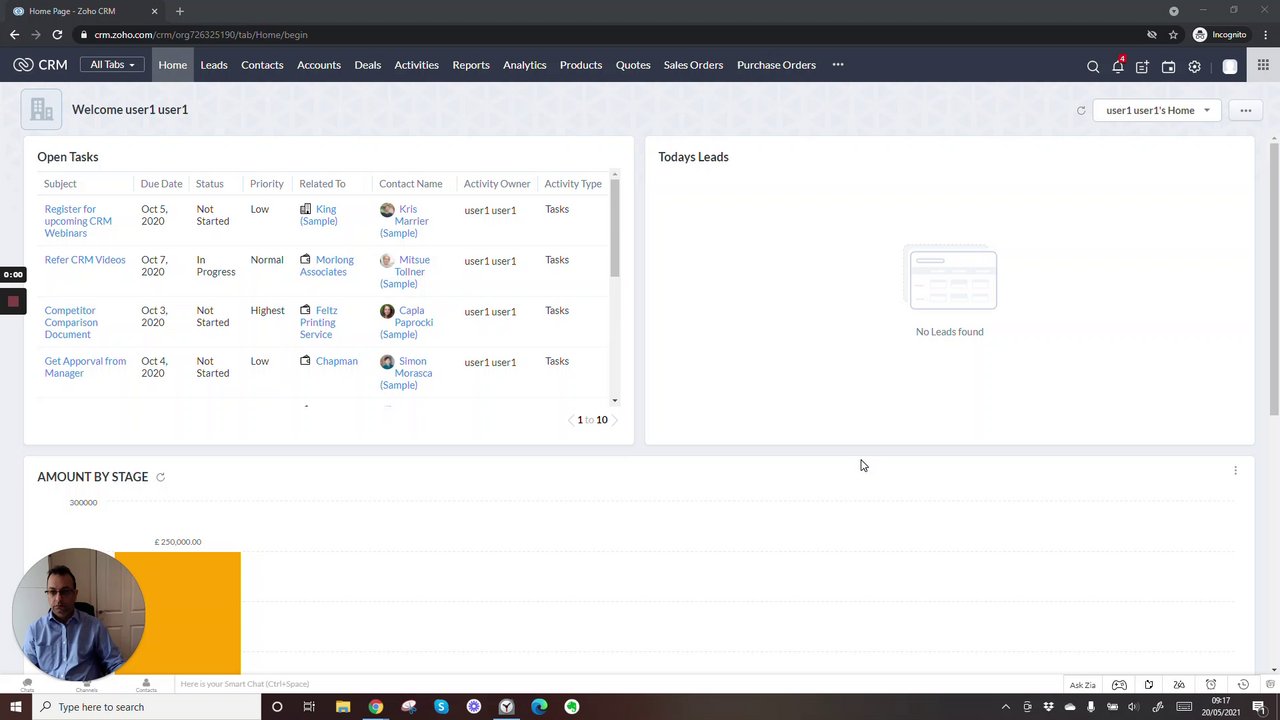Open the Reports module
1280x720 pixels.
471,65
